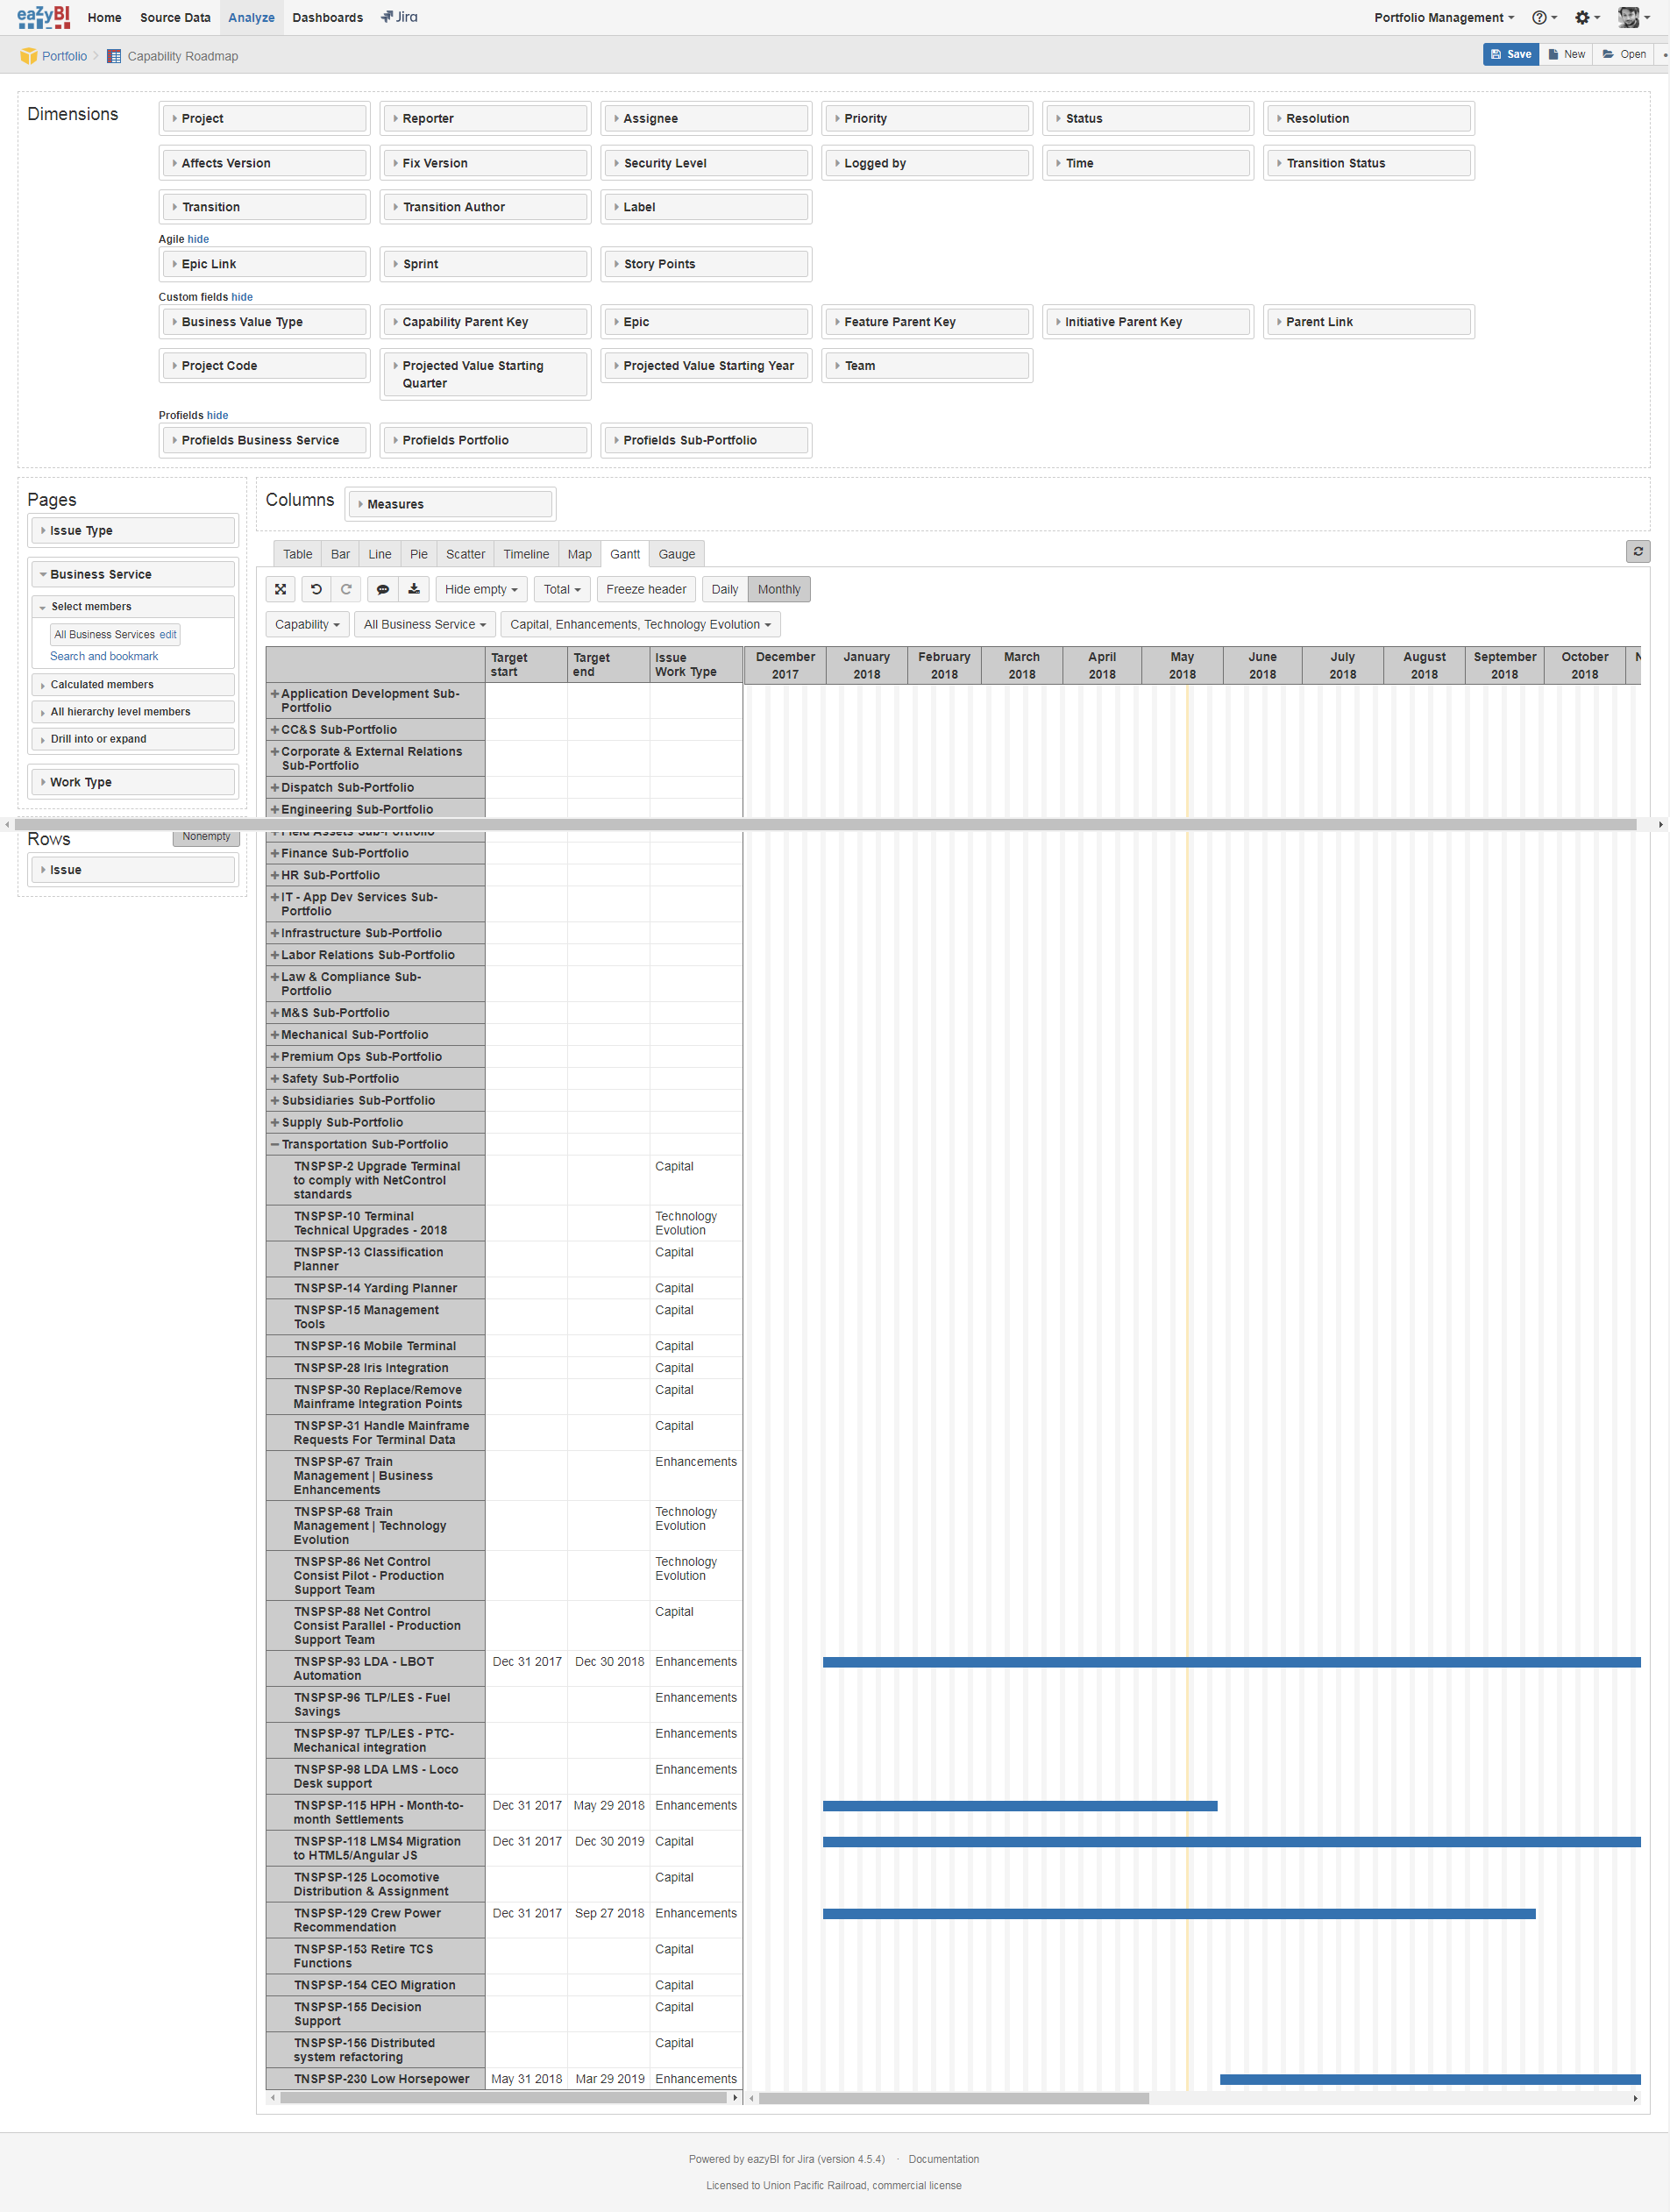Click the Freeze header button
1670x2212 pixels.
coord(645,589)
